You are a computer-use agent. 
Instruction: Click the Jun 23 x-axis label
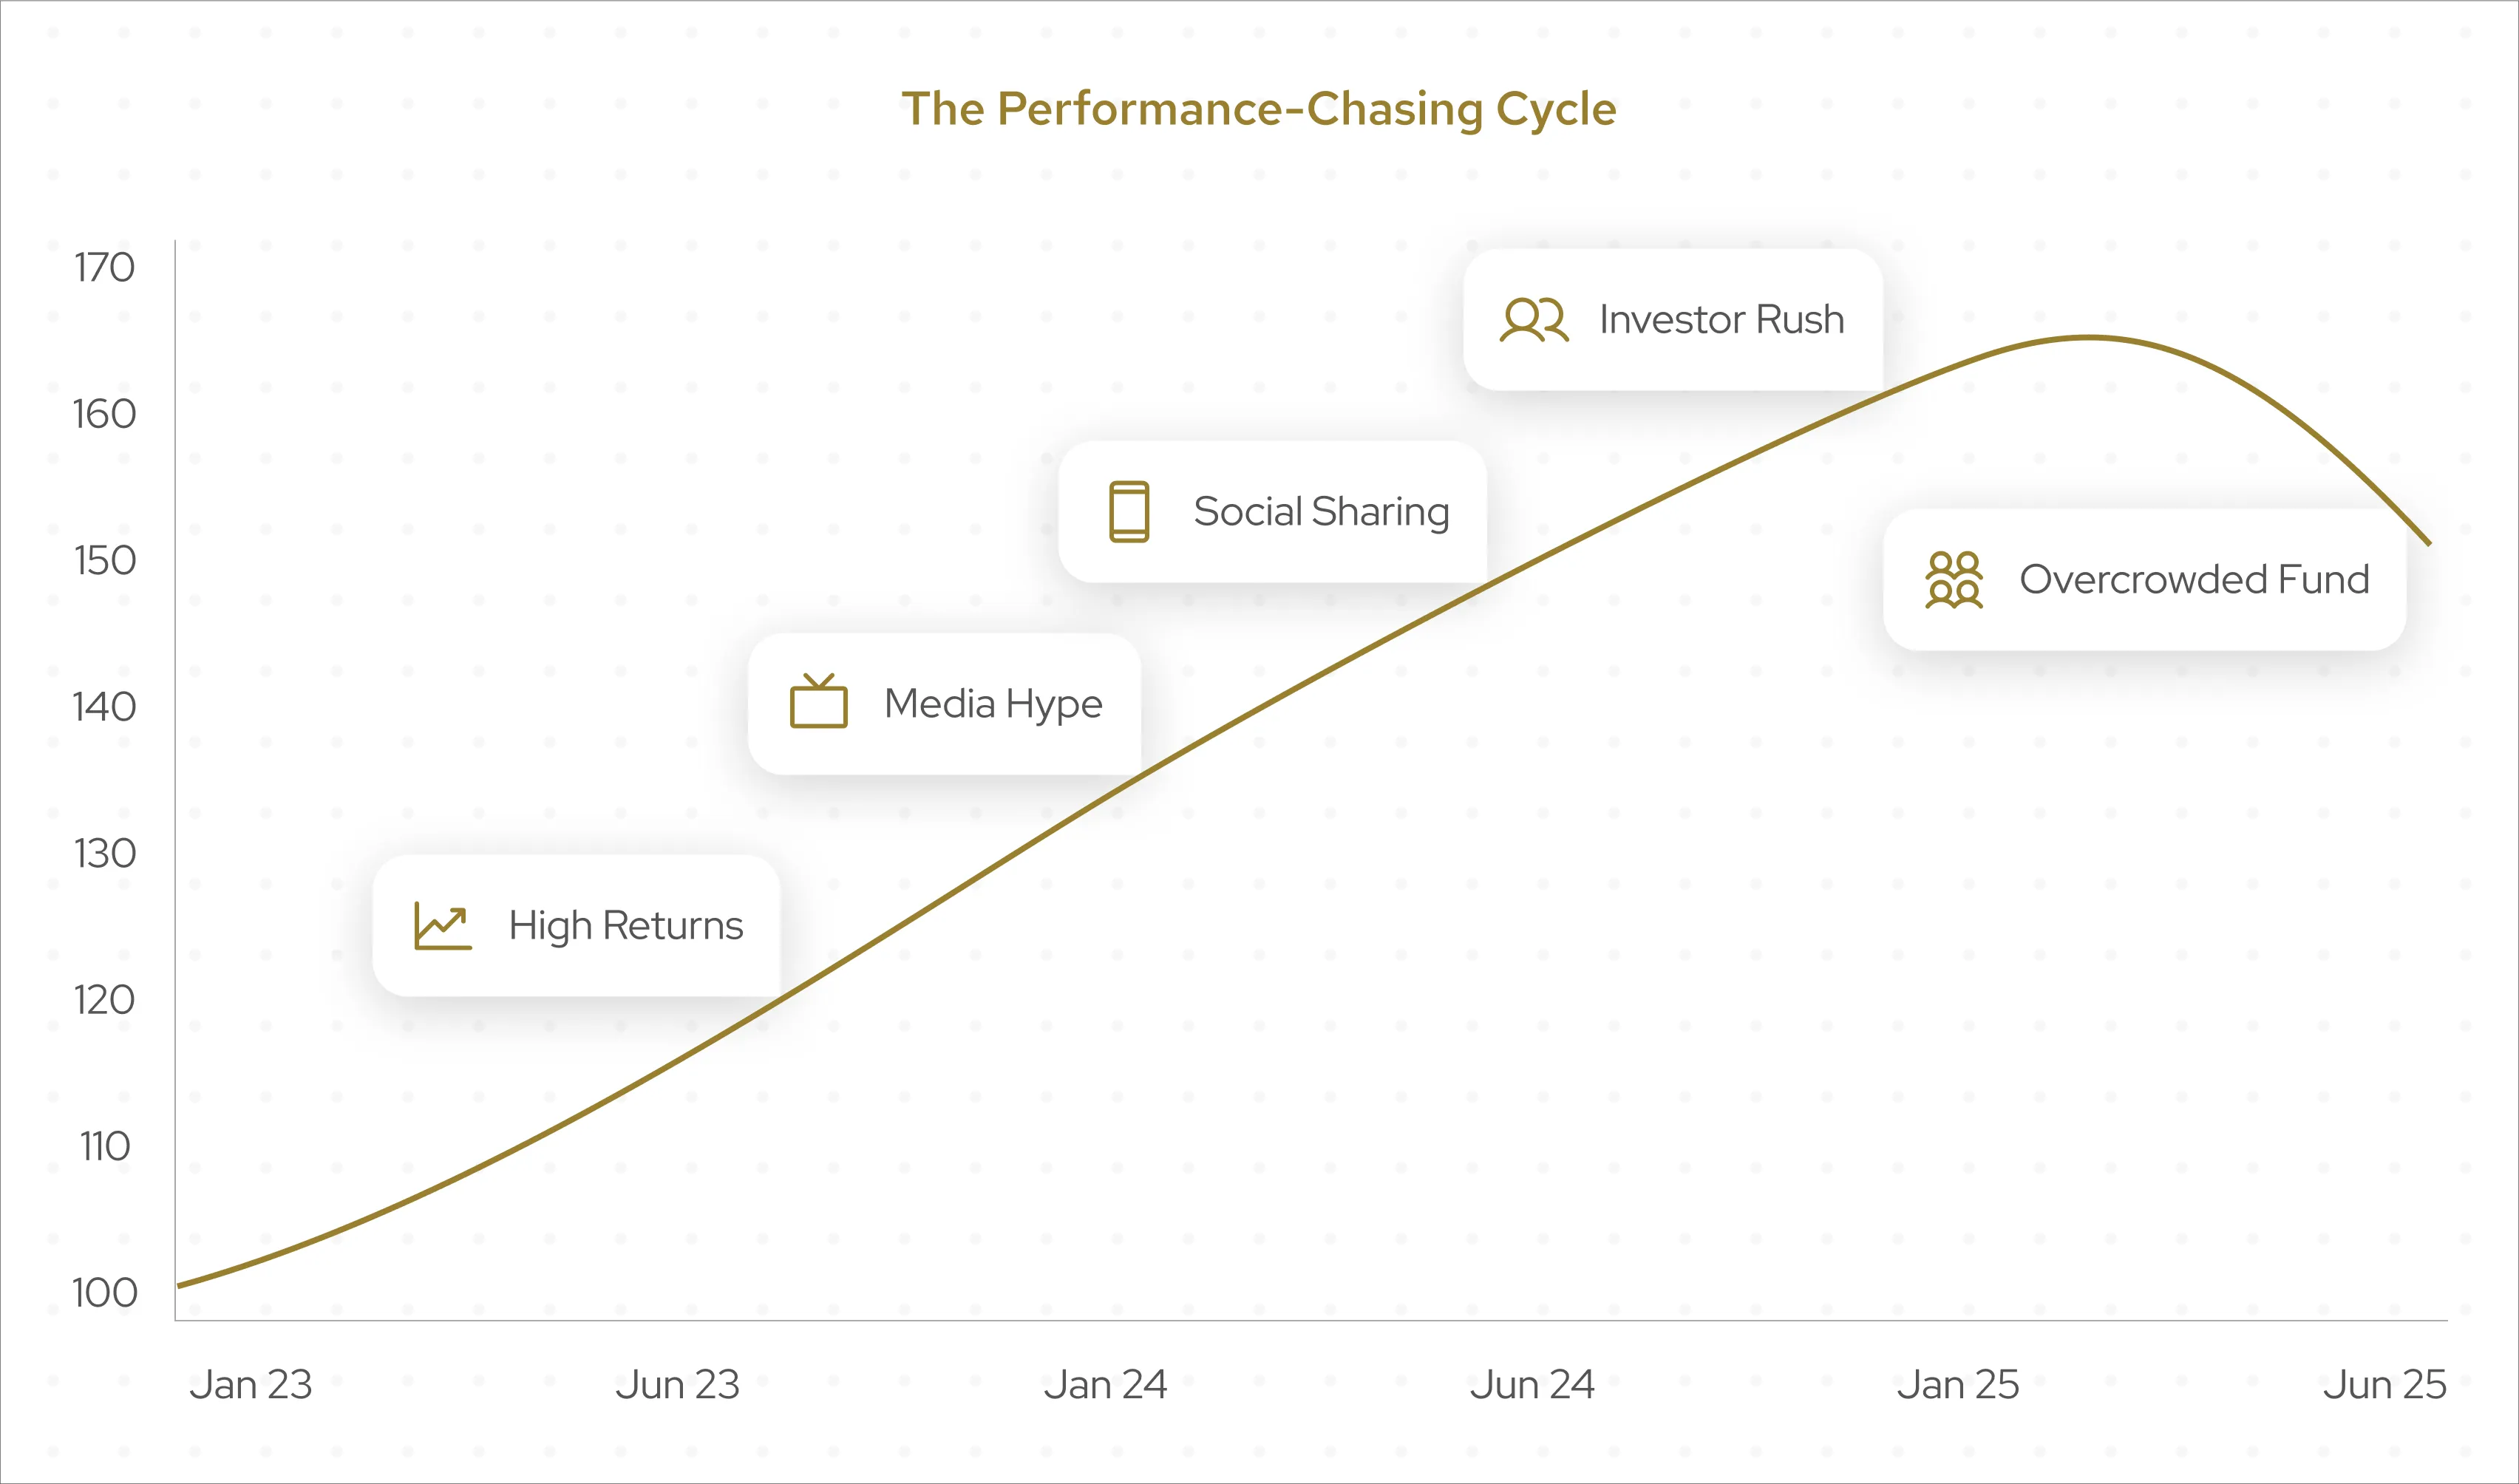(x=678, y=1385)
